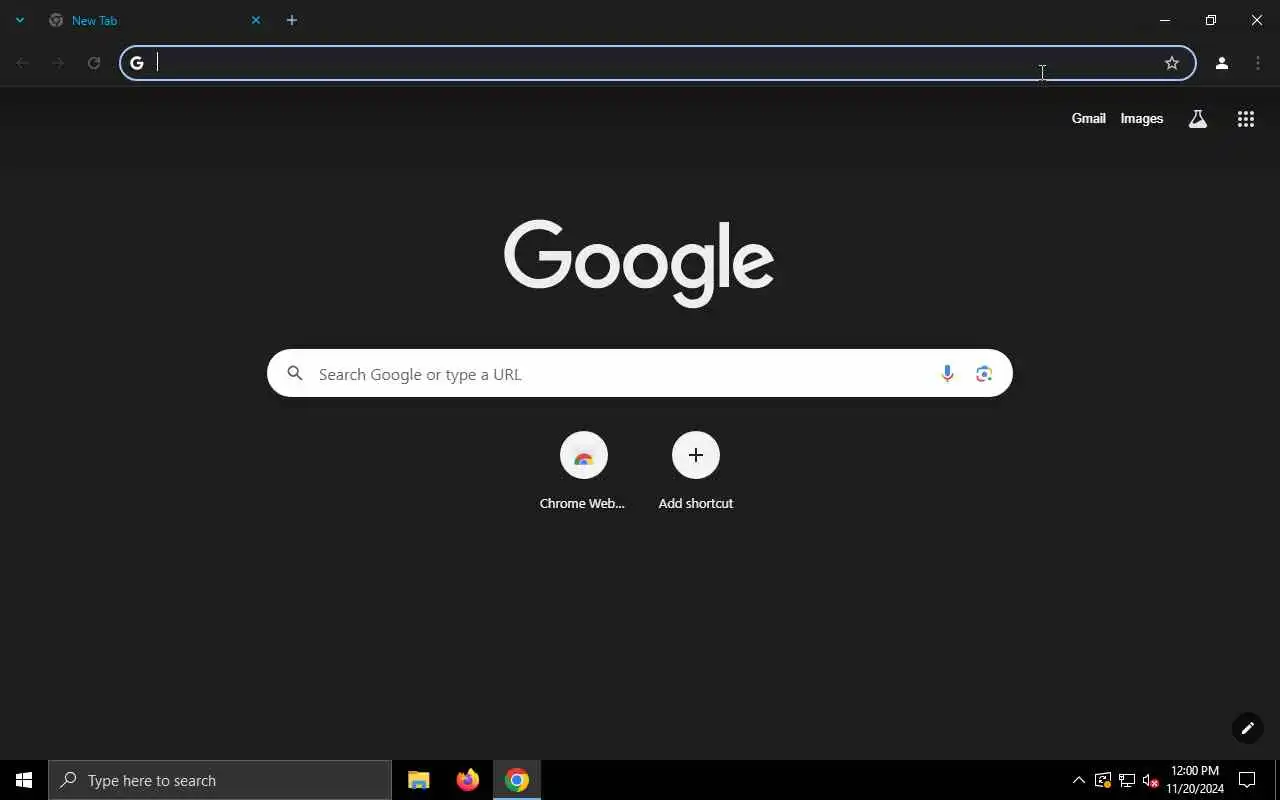Screen dimensions: 1280x800
Task: Open the clock showing 12:00 PM
Action: (1195, 780)
